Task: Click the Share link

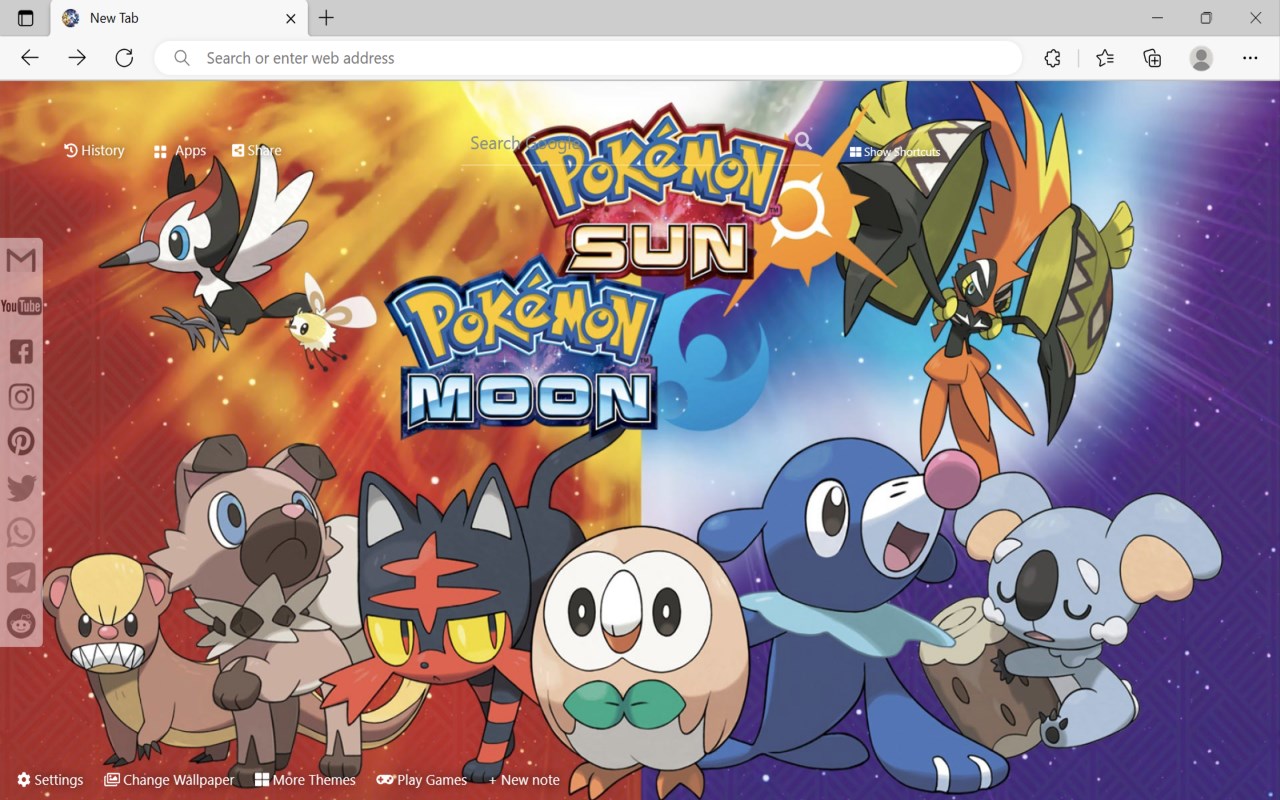Action: click(257, 150)
